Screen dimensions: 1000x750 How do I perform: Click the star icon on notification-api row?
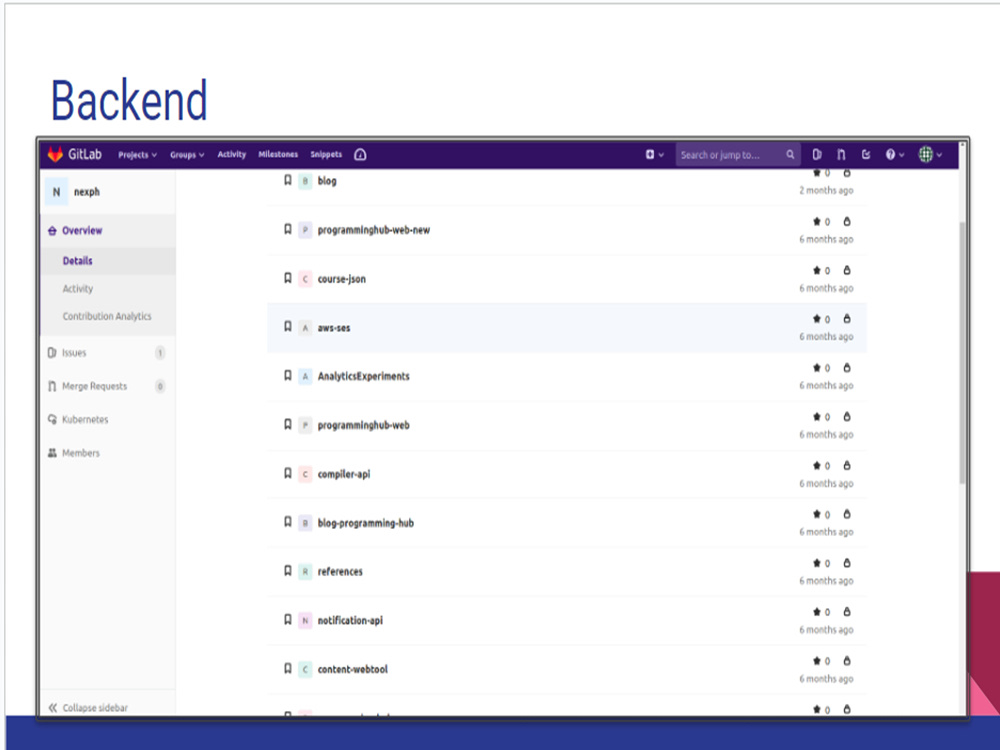(816, 612)
